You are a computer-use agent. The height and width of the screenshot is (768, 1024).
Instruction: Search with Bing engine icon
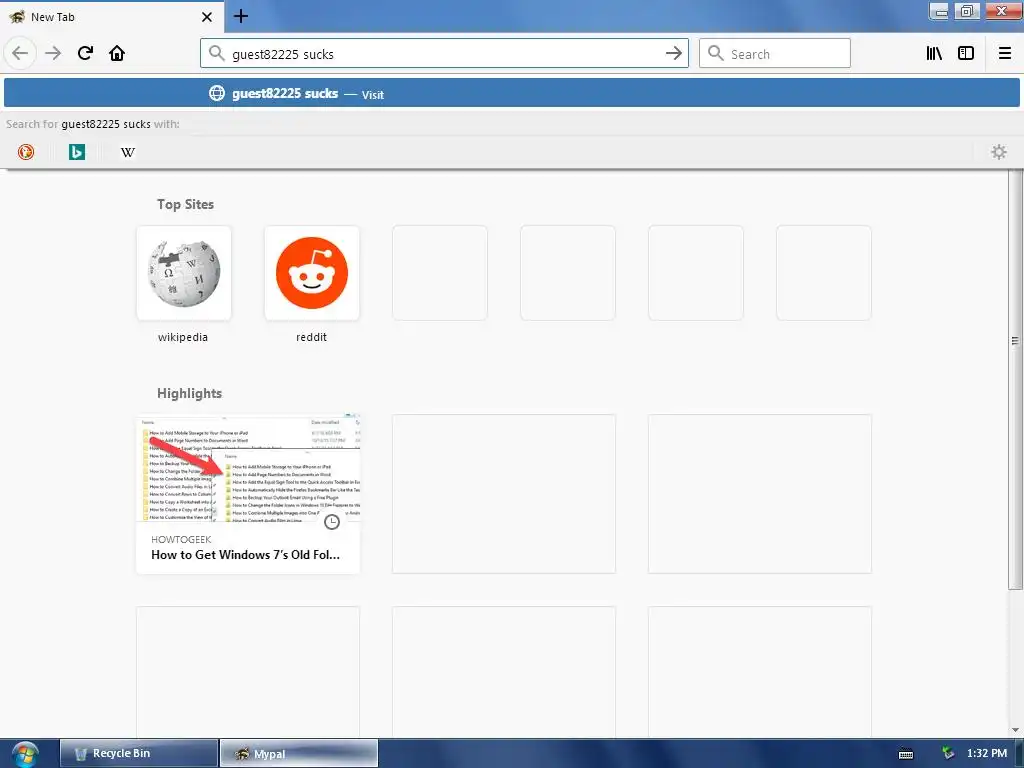[x=77, y=152]
